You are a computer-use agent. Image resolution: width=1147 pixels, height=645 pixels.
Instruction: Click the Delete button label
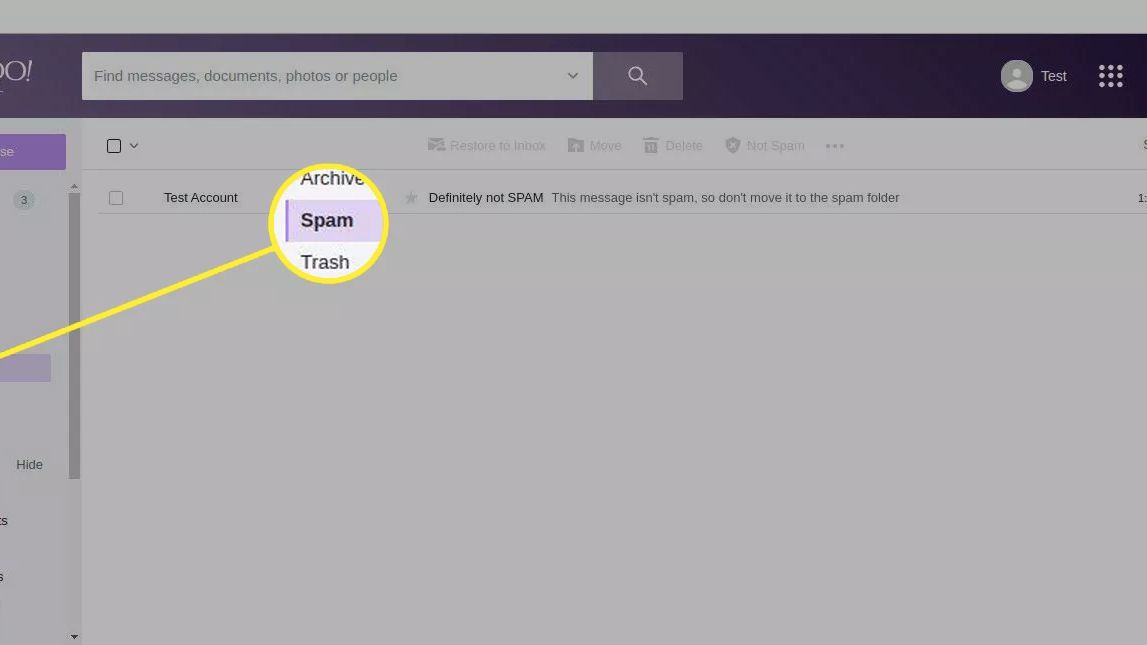tap(683, 146)
